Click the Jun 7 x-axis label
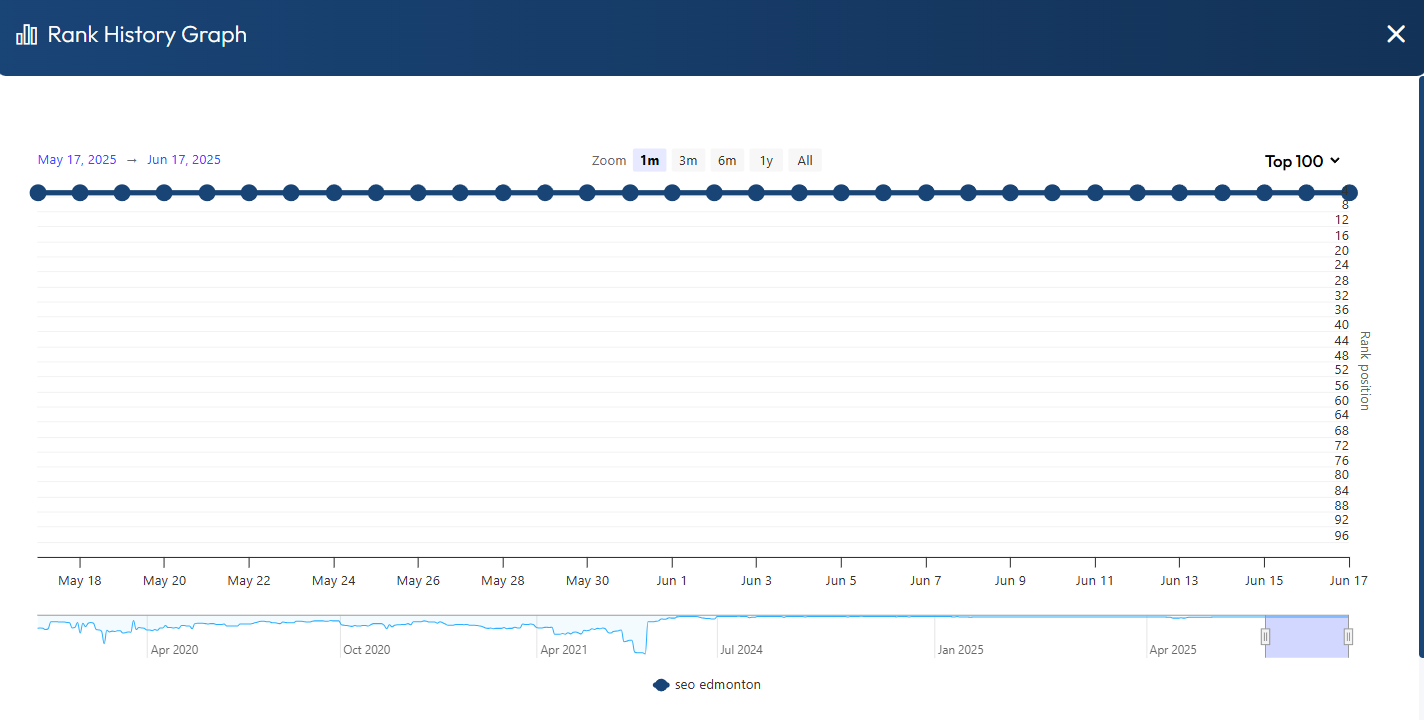This screenshot has width=1424, height=720. 926,581
